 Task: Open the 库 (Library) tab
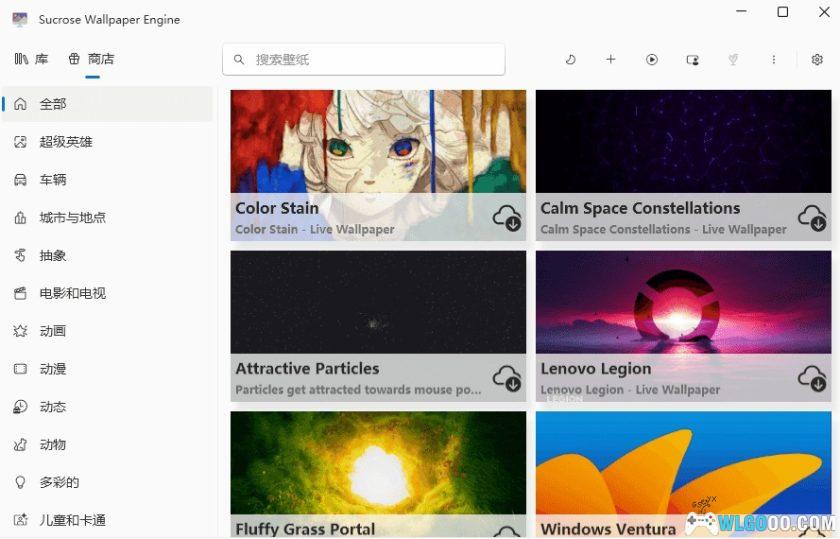point(31,59)
